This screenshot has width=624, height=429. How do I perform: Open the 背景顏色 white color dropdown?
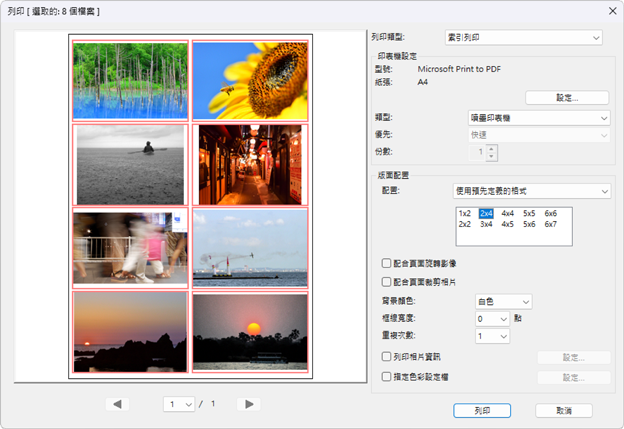(x=503, y=301)
